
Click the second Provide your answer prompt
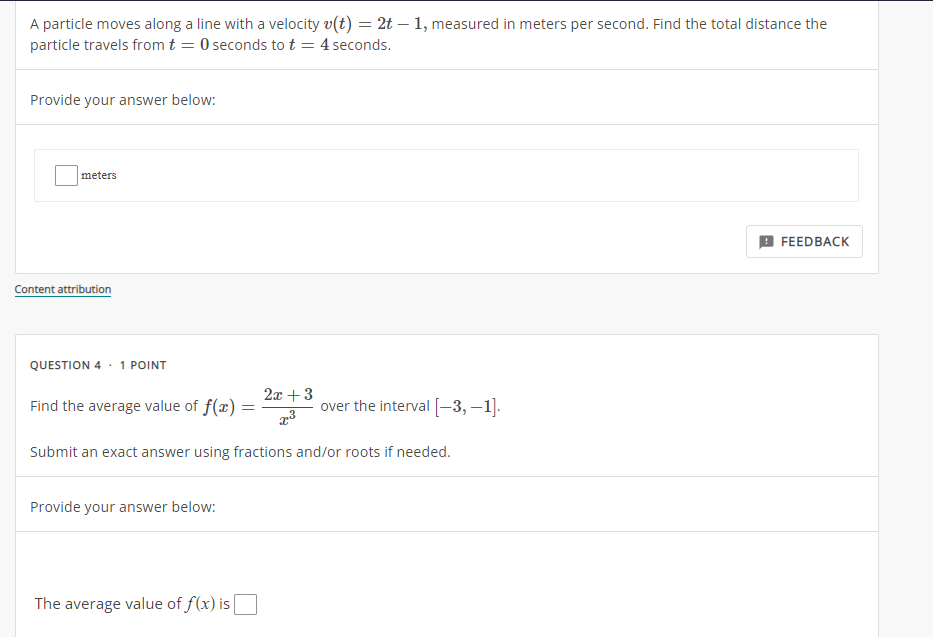pyautogui.click(x=122, y=506)
